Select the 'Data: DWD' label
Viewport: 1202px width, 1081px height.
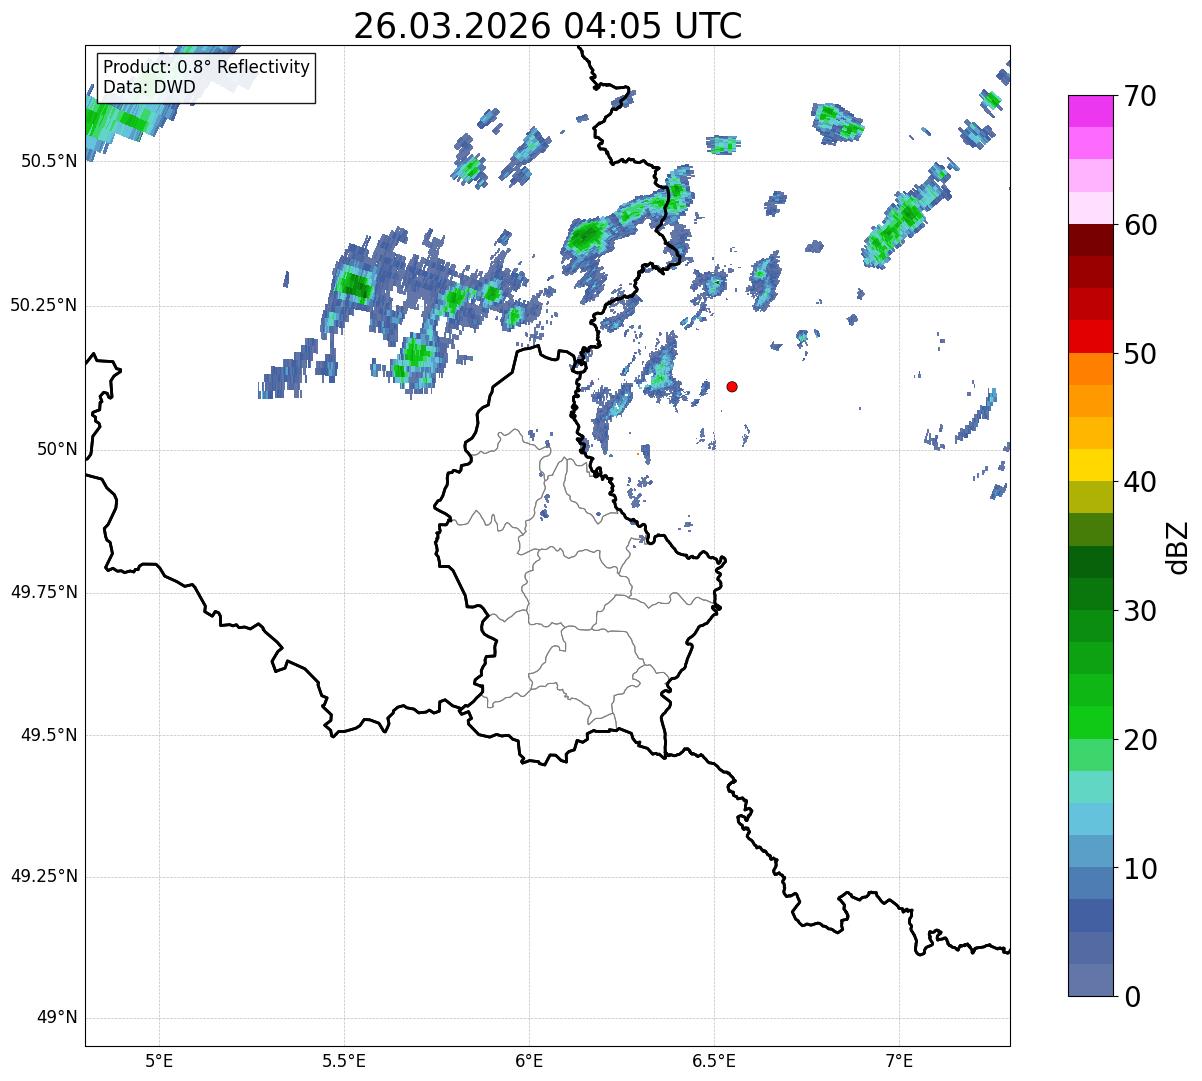click(x=149, y=87)
